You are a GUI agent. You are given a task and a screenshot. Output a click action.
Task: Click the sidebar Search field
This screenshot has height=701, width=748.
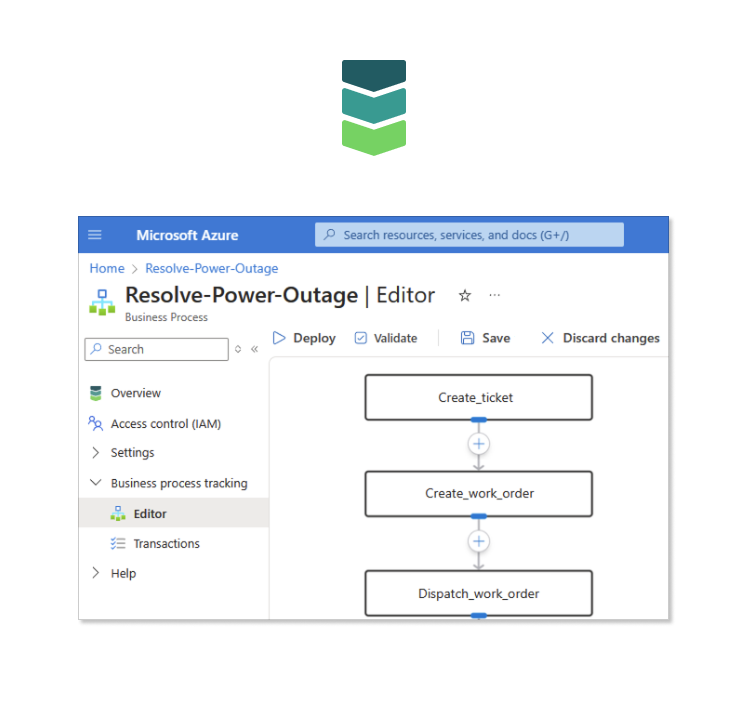click(x=156, y=349)
